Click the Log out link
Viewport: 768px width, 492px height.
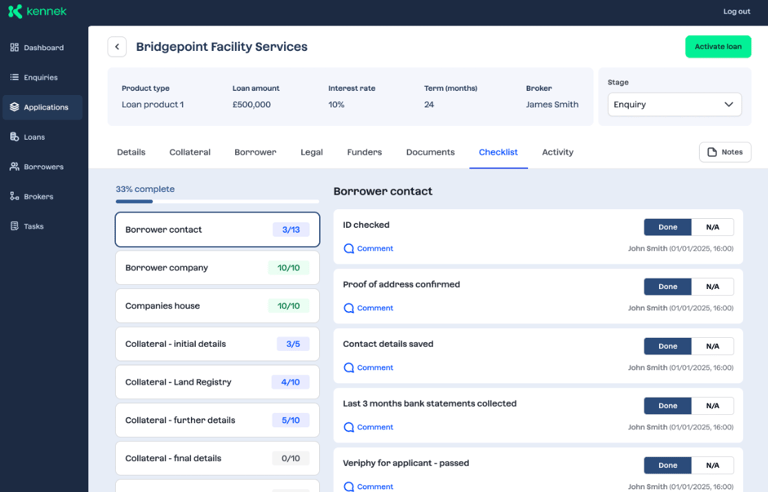[736, 12]
